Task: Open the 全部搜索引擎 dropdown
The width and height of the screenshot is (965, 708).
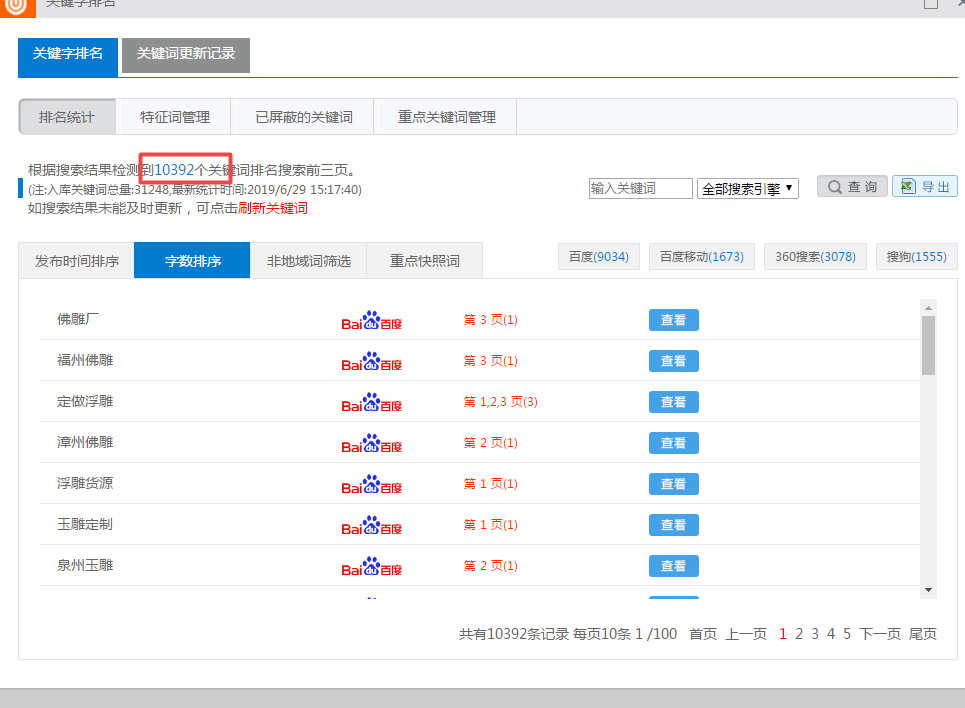Action: (748, 188)
